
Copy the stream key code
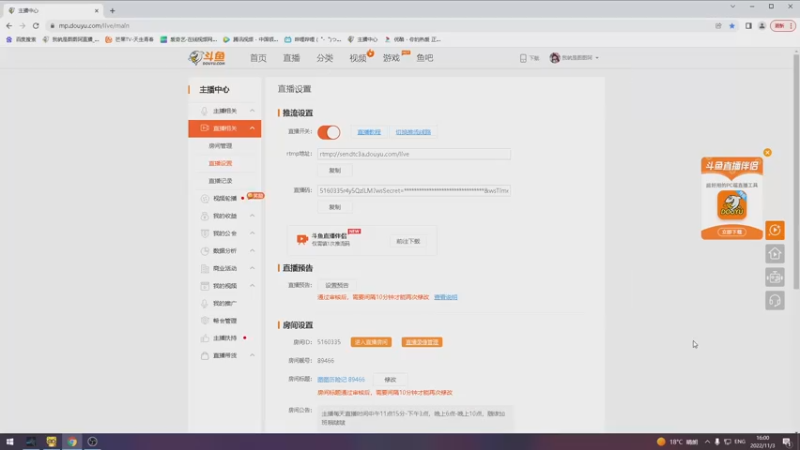pyautogui.click(x=335, y=207)
